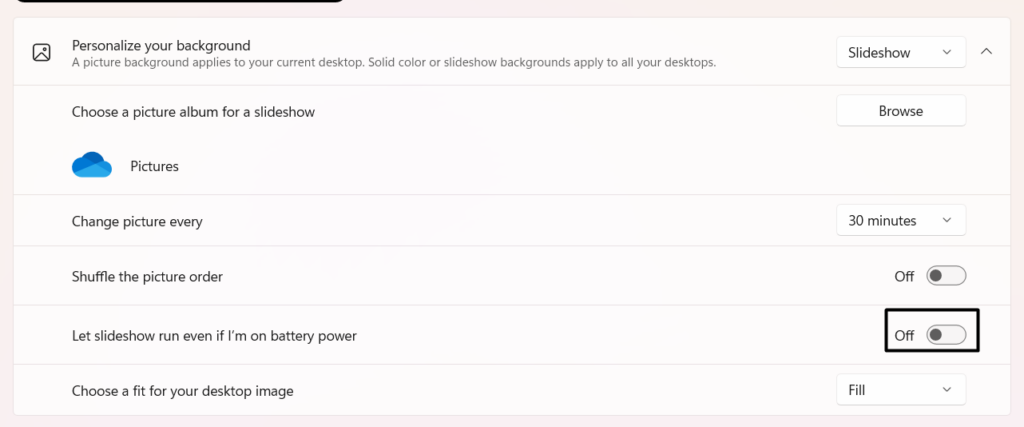Image resolution: width=1024 pixels, height=427 pixels.
Task: Click the Off label next to Shuffle toggle
Action: [904, 277]
